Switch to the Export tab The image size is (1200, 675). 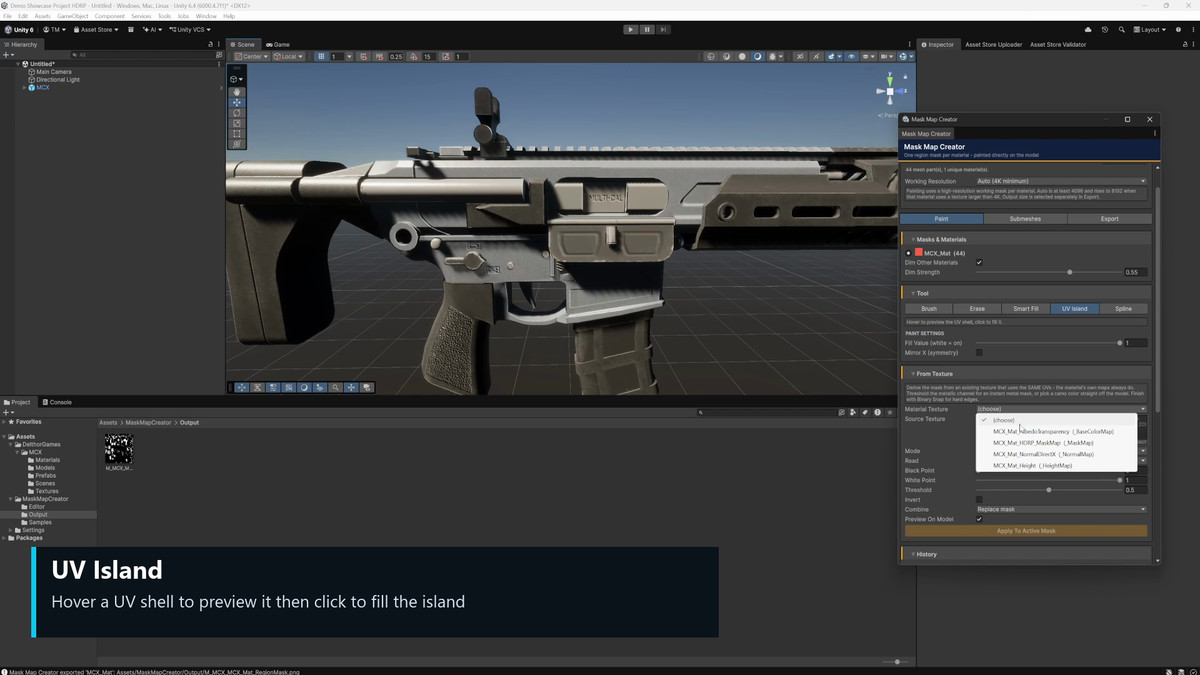[1109, 219]
